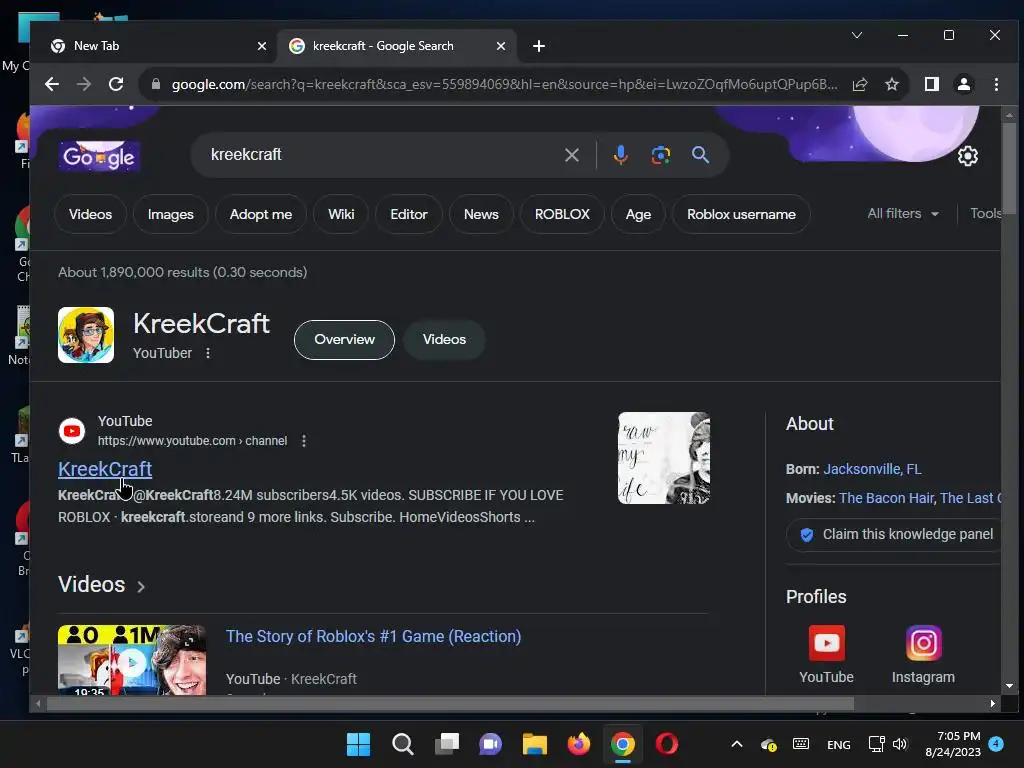Open more options beside YouTuber label
The image size is (1024, 768).
208,353
